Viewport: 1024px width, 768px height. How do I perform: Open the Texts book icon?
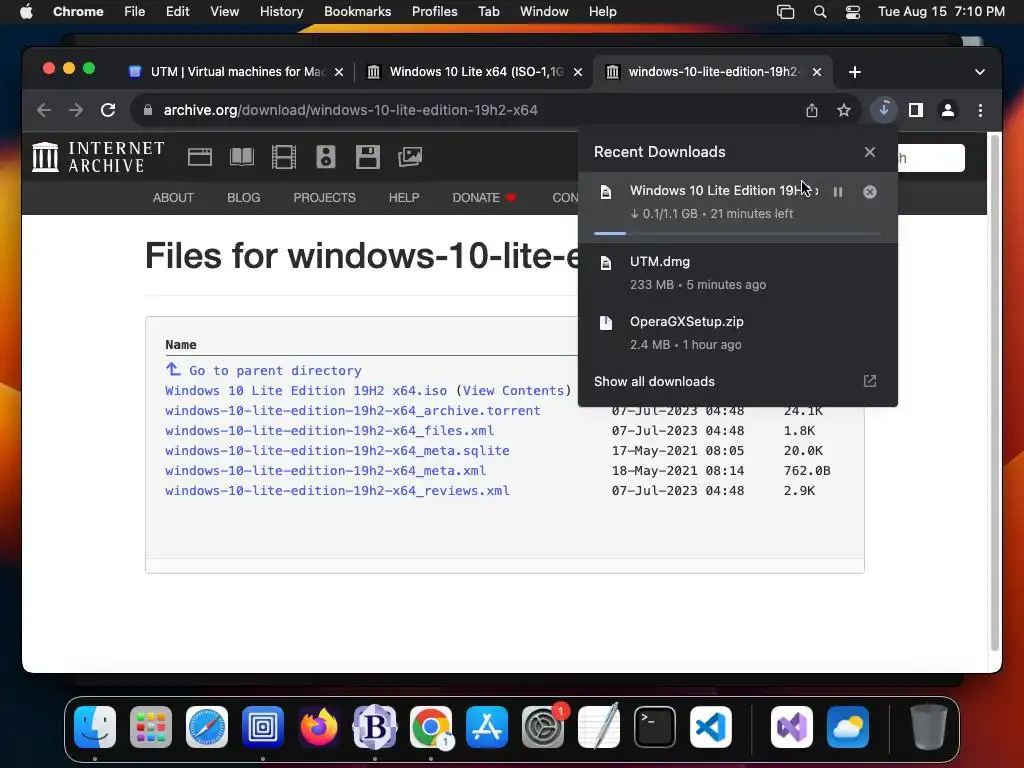[242, 157]
